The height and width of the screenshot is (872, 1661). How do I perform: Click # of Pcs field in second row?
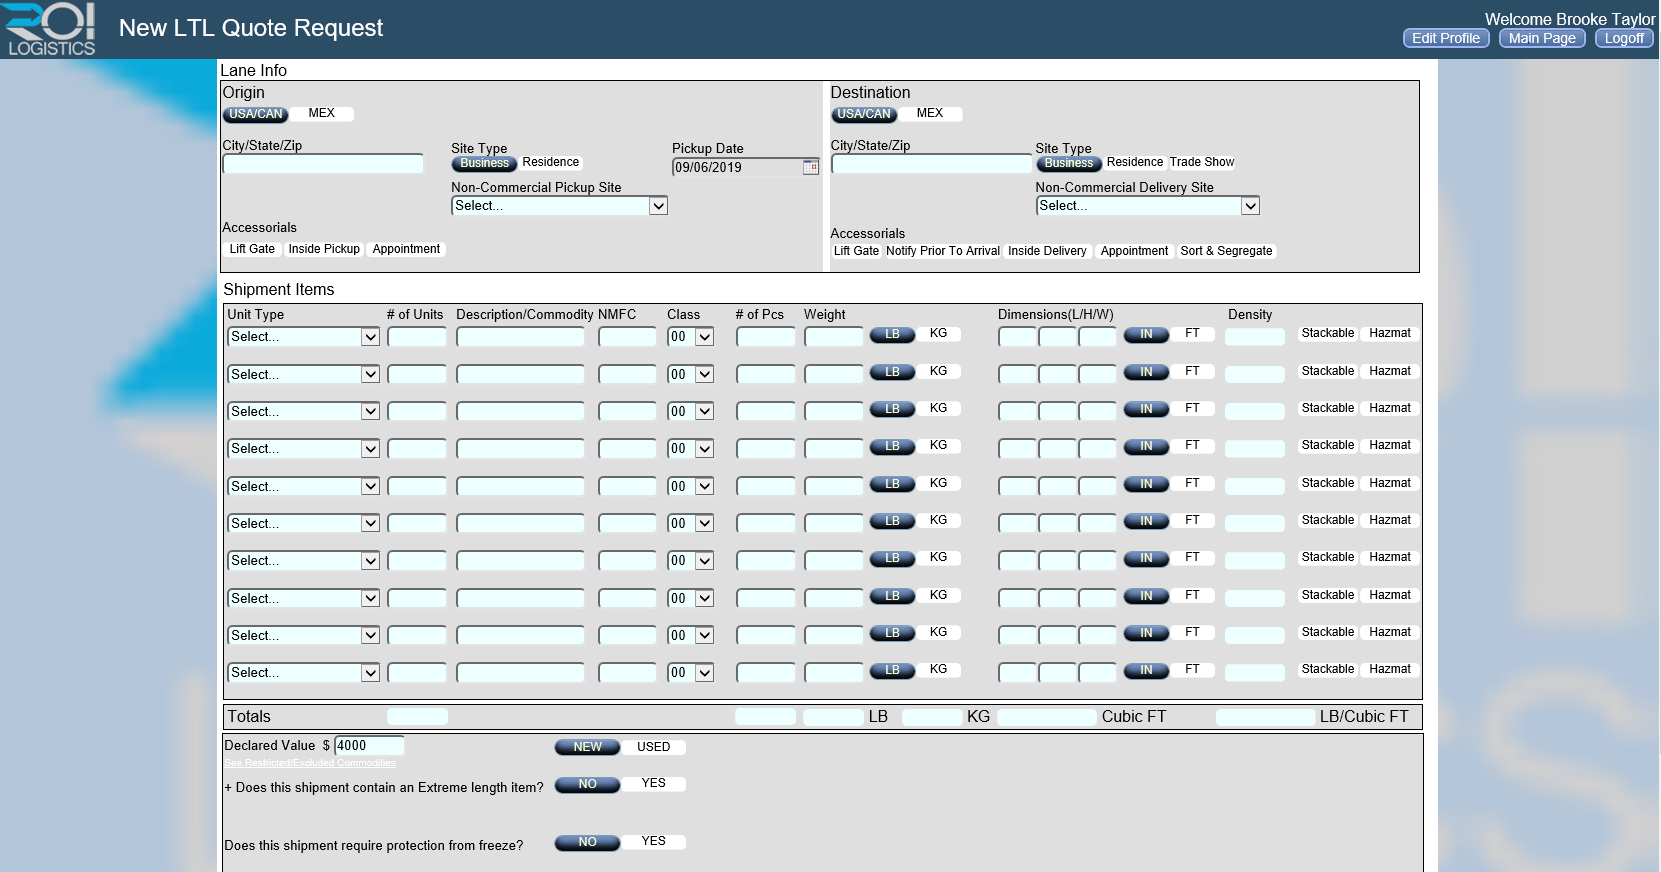(765, 374)
